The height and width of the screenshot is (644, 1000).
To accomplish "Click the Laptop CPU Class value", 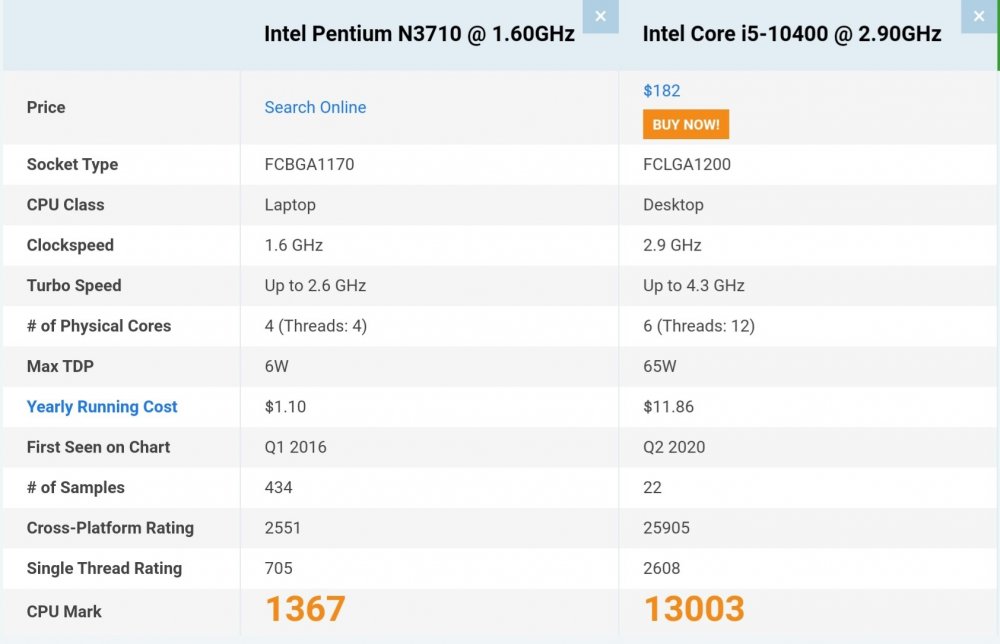I will click(x=290, y=205).
